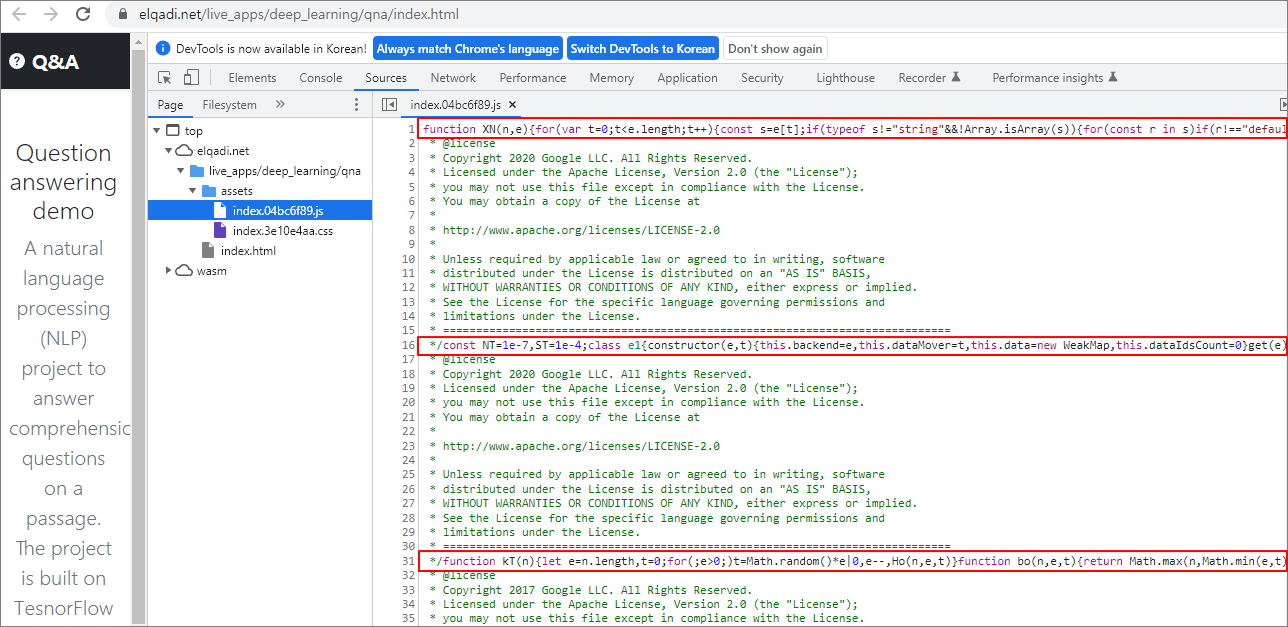Screen dimensions: 1288x627
Task: Click the Recorder flask icon
Action: click(956, 77)
